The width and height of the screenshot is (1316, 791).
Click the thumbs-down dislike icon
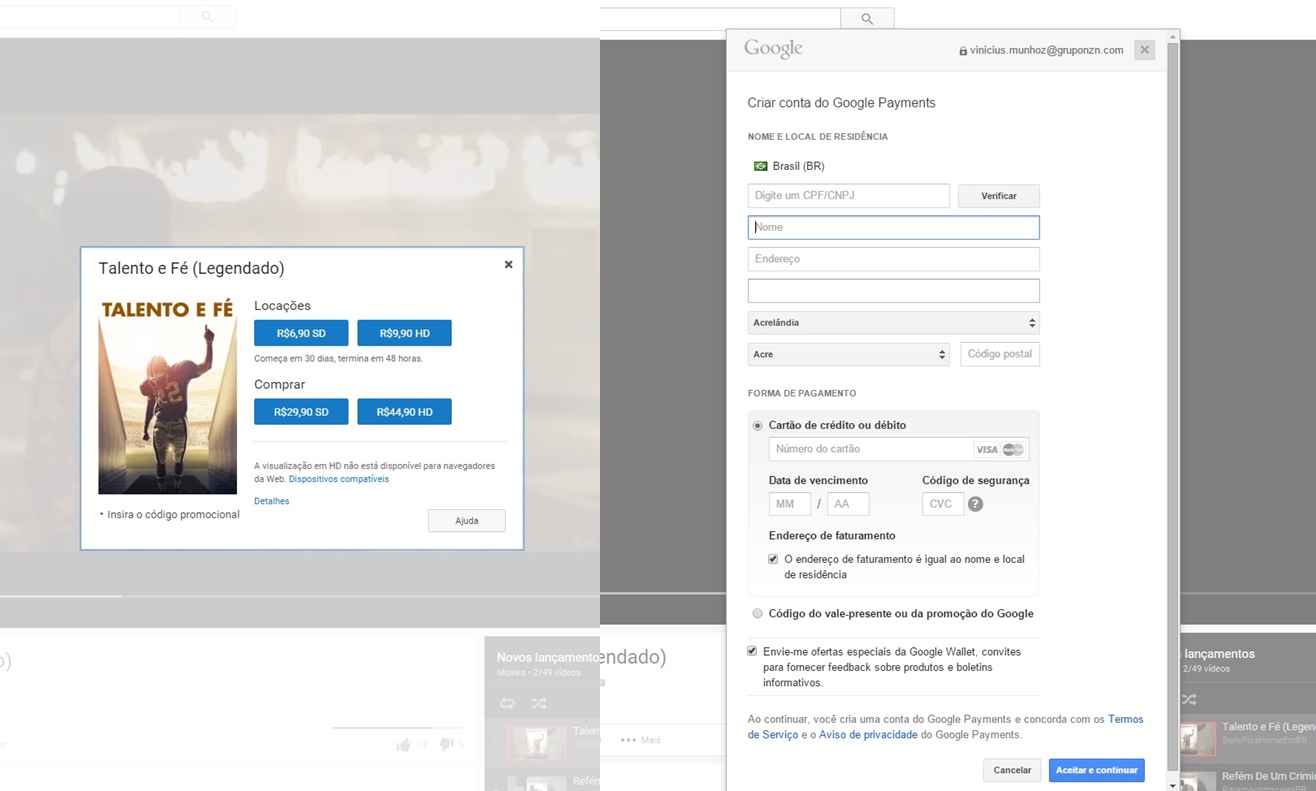pos(446,745)
